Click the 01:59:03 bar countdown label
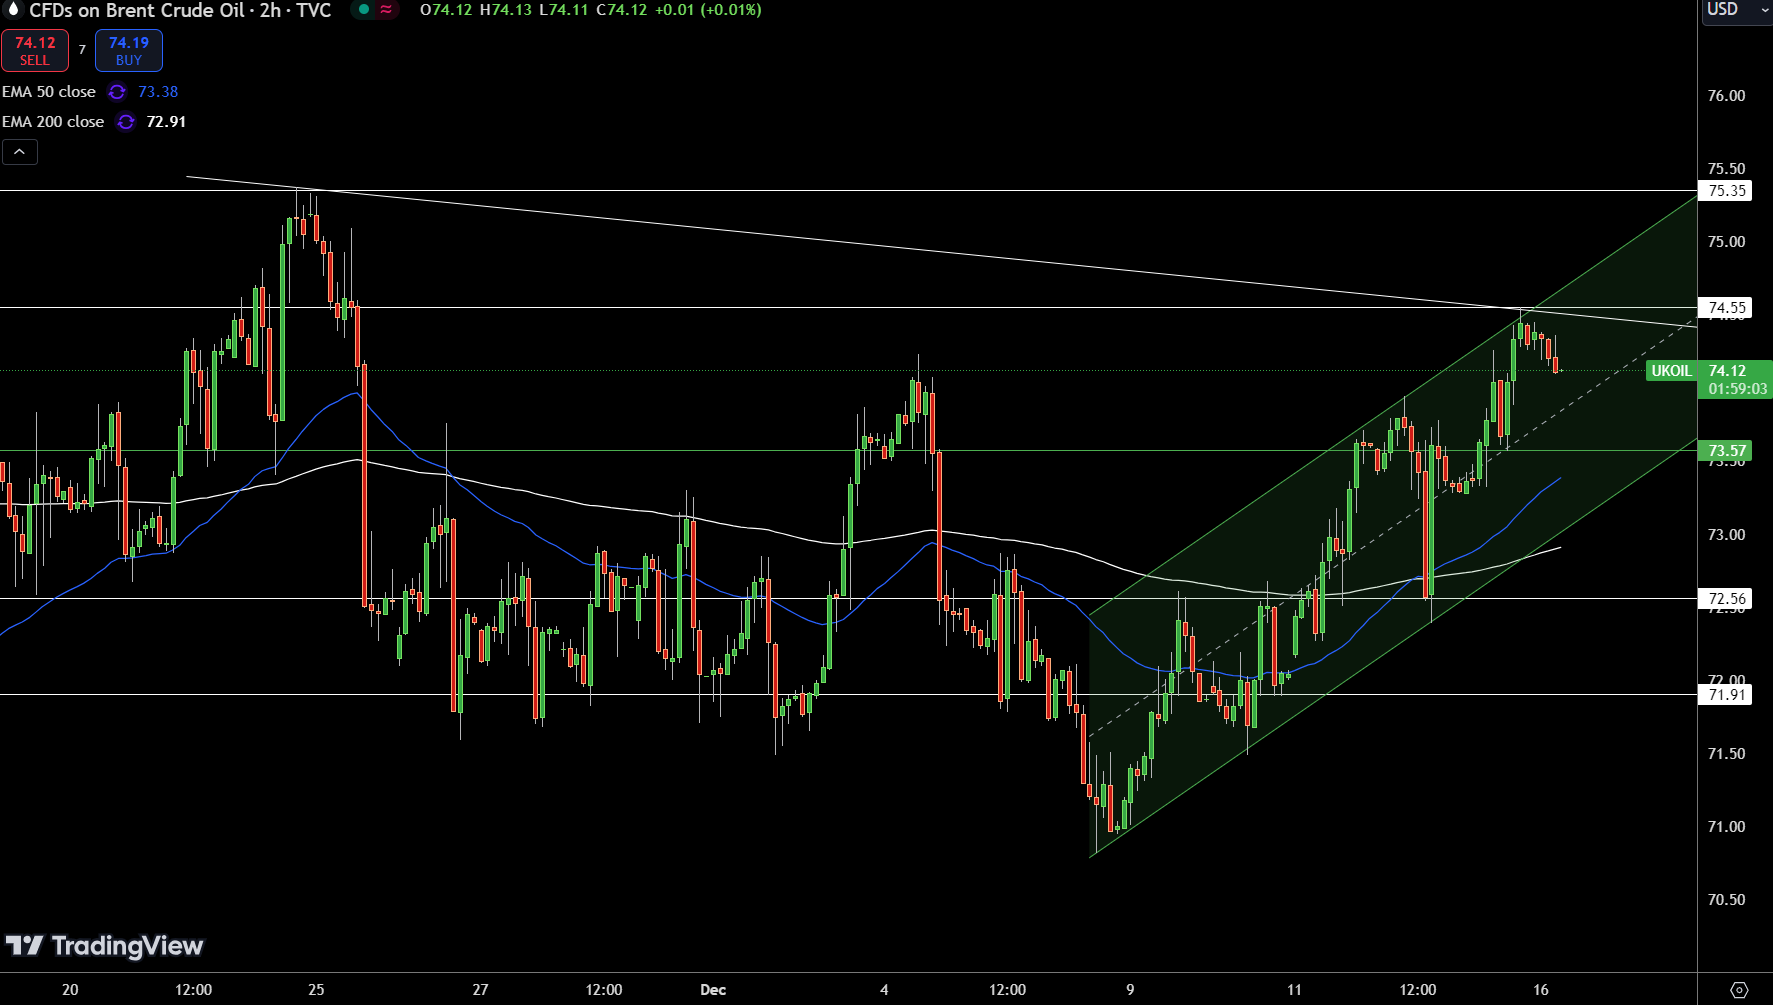This screenshot has width=1773, height=1005. 1737,389
